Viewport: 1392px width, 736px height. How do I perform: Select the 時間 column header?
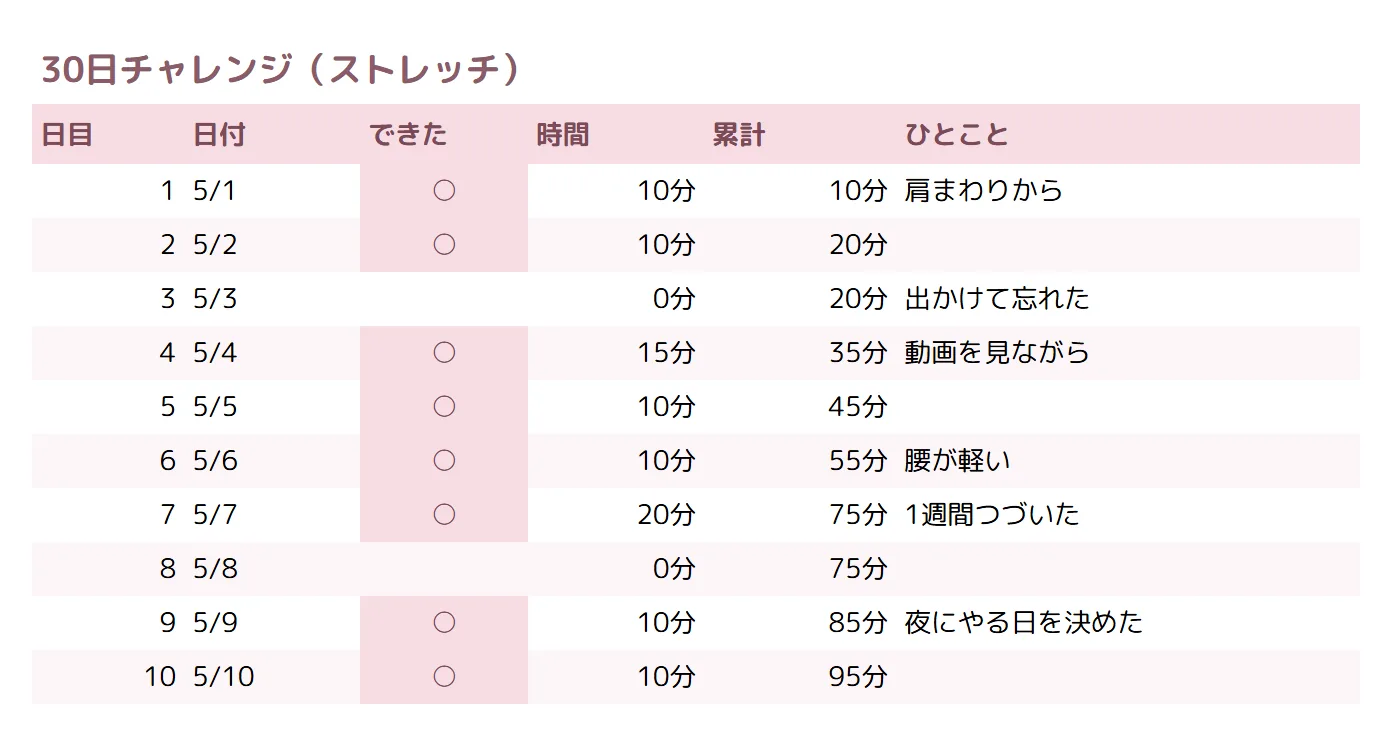tap(563, 134)
